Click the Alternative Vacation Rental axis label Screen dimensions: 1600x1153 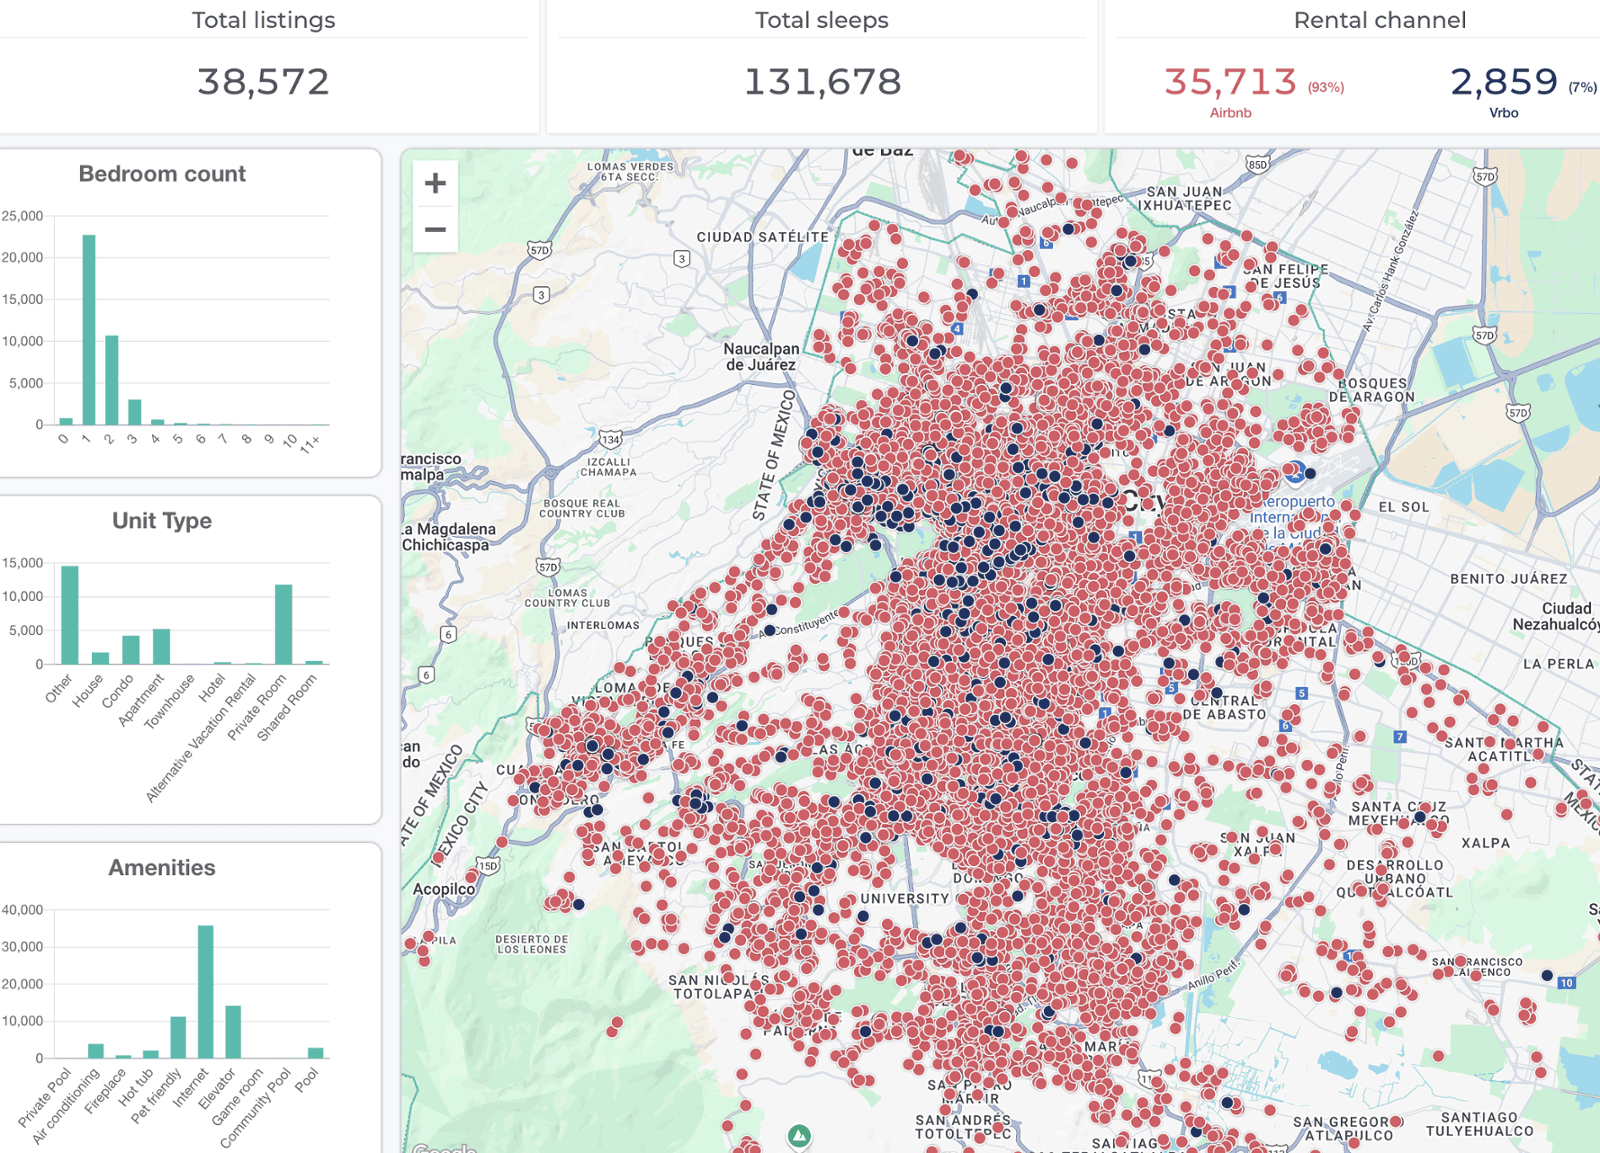point(201,739)
